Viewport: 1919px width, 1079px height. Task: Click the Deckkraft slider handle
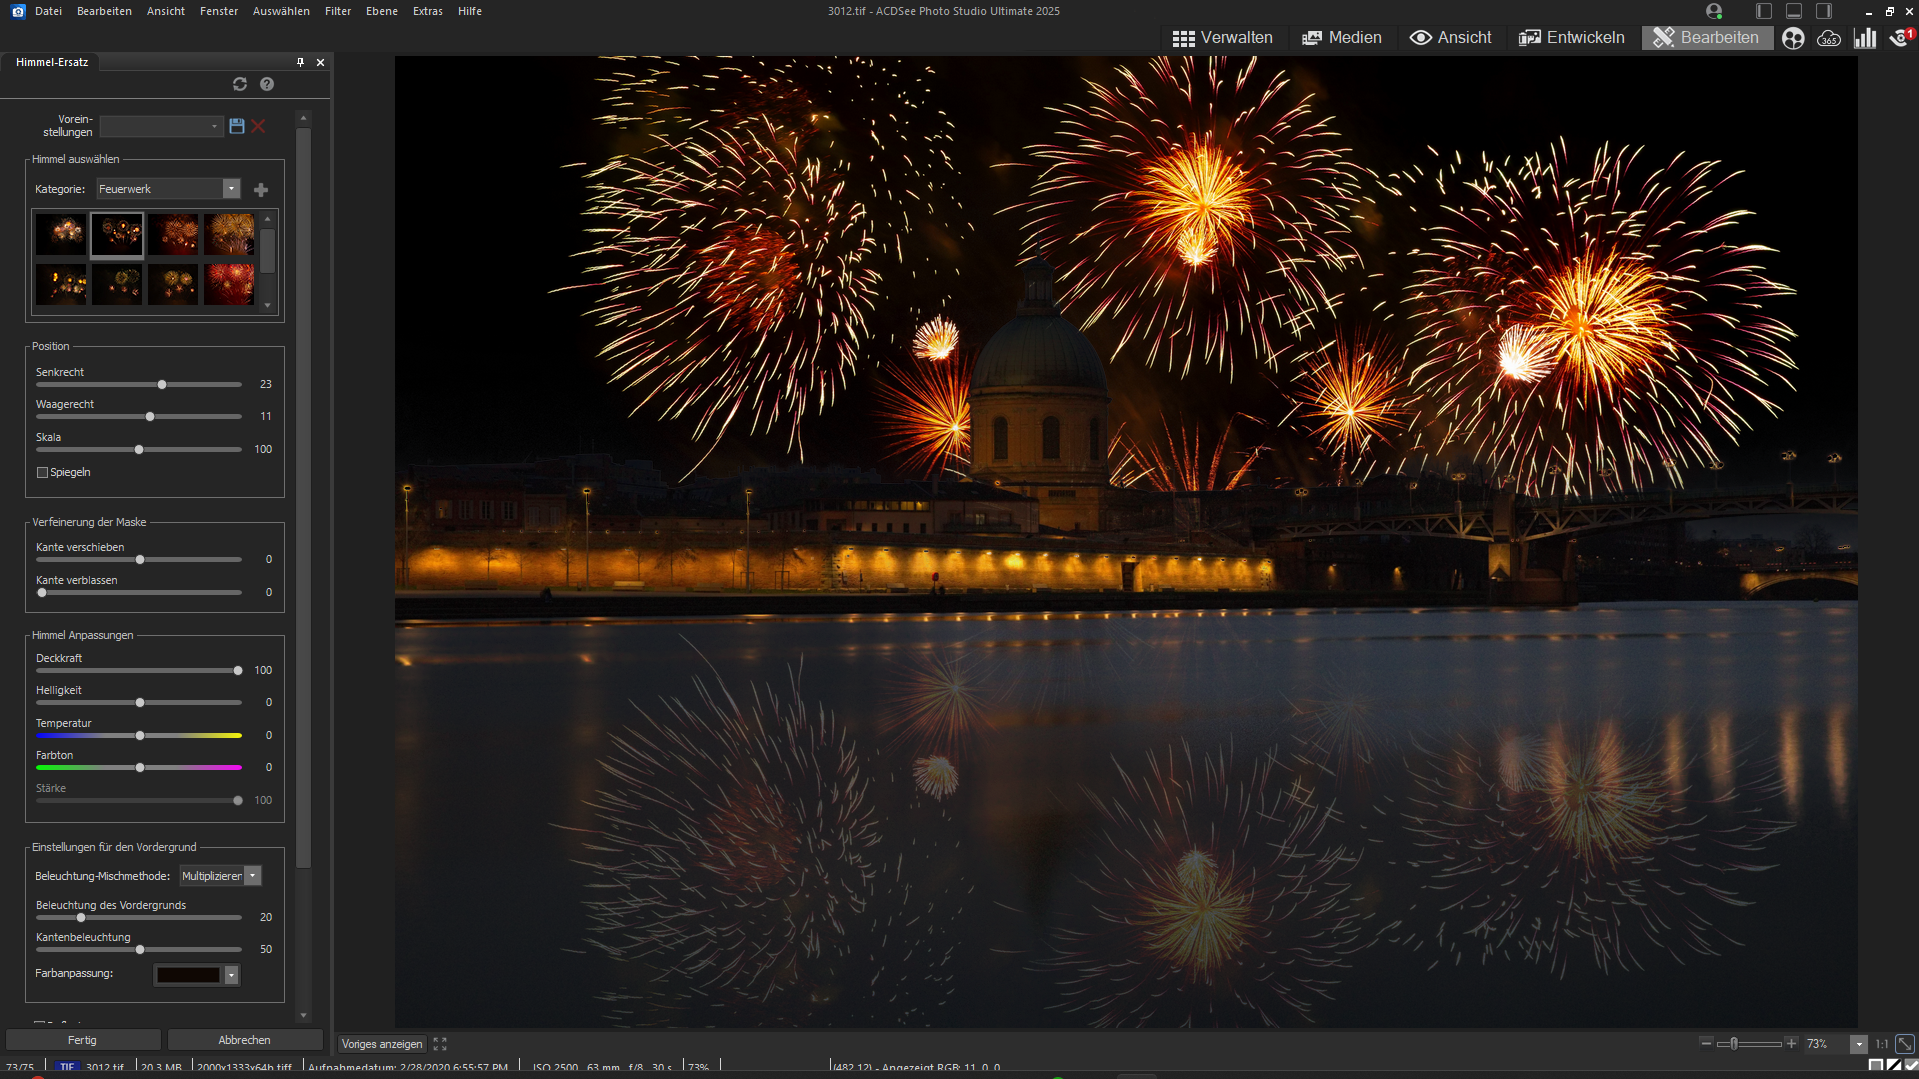(238, 671)
